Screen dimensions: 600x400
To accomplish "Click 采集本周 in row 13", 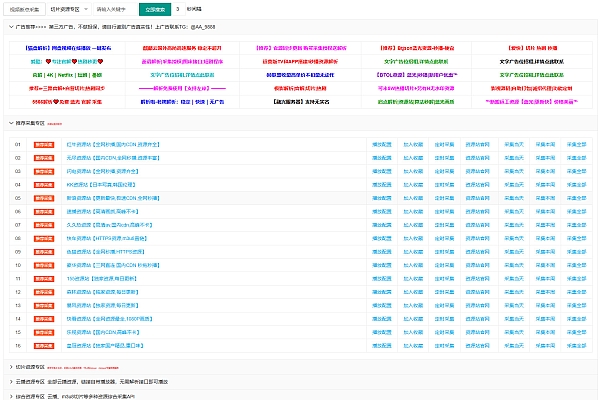I will point(545,305).
